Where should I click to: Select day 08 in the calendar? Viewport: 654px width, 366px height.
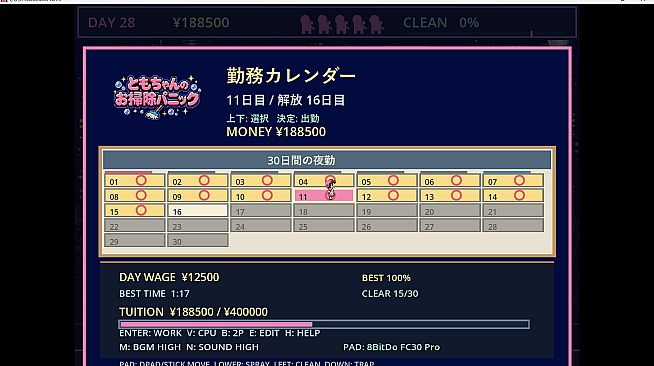click(134, 196)
